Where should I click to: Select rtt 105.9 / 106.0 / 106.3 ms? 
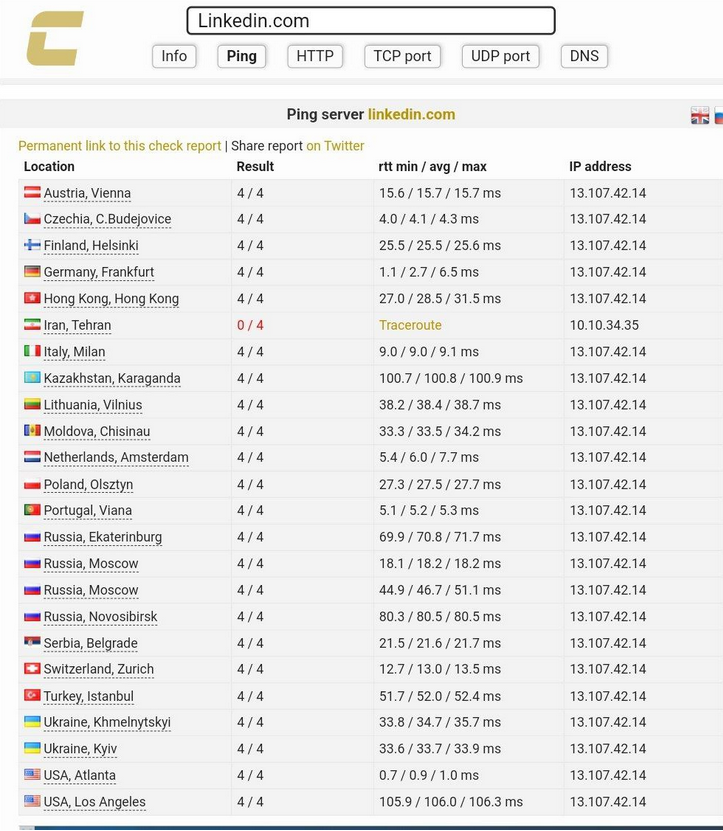451,801
